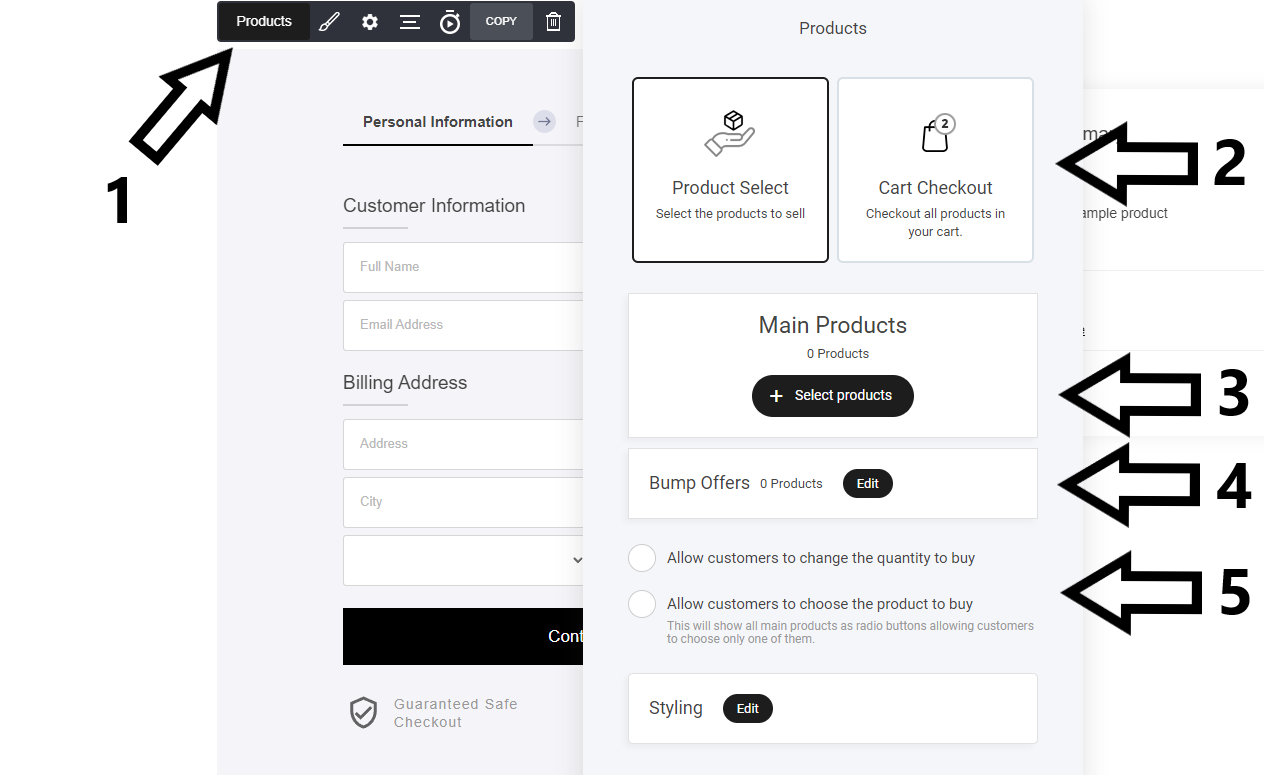The width and height of the screenshot is (1264, 775).
Task: Open the dropdown below the City field
Action: 463,560
